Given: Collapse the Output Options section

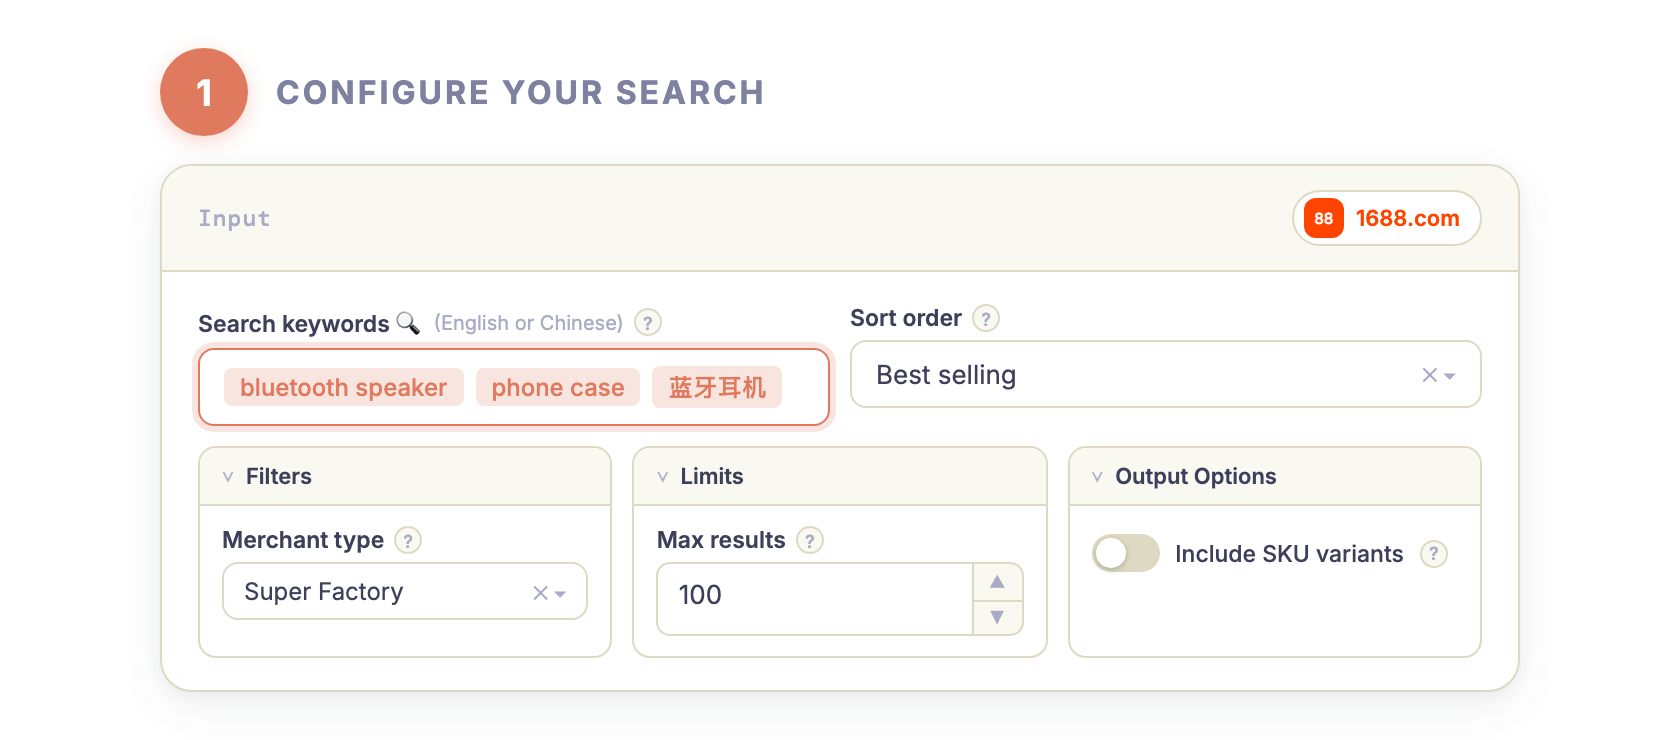Looking at the screenshot, I should 1098,477.
